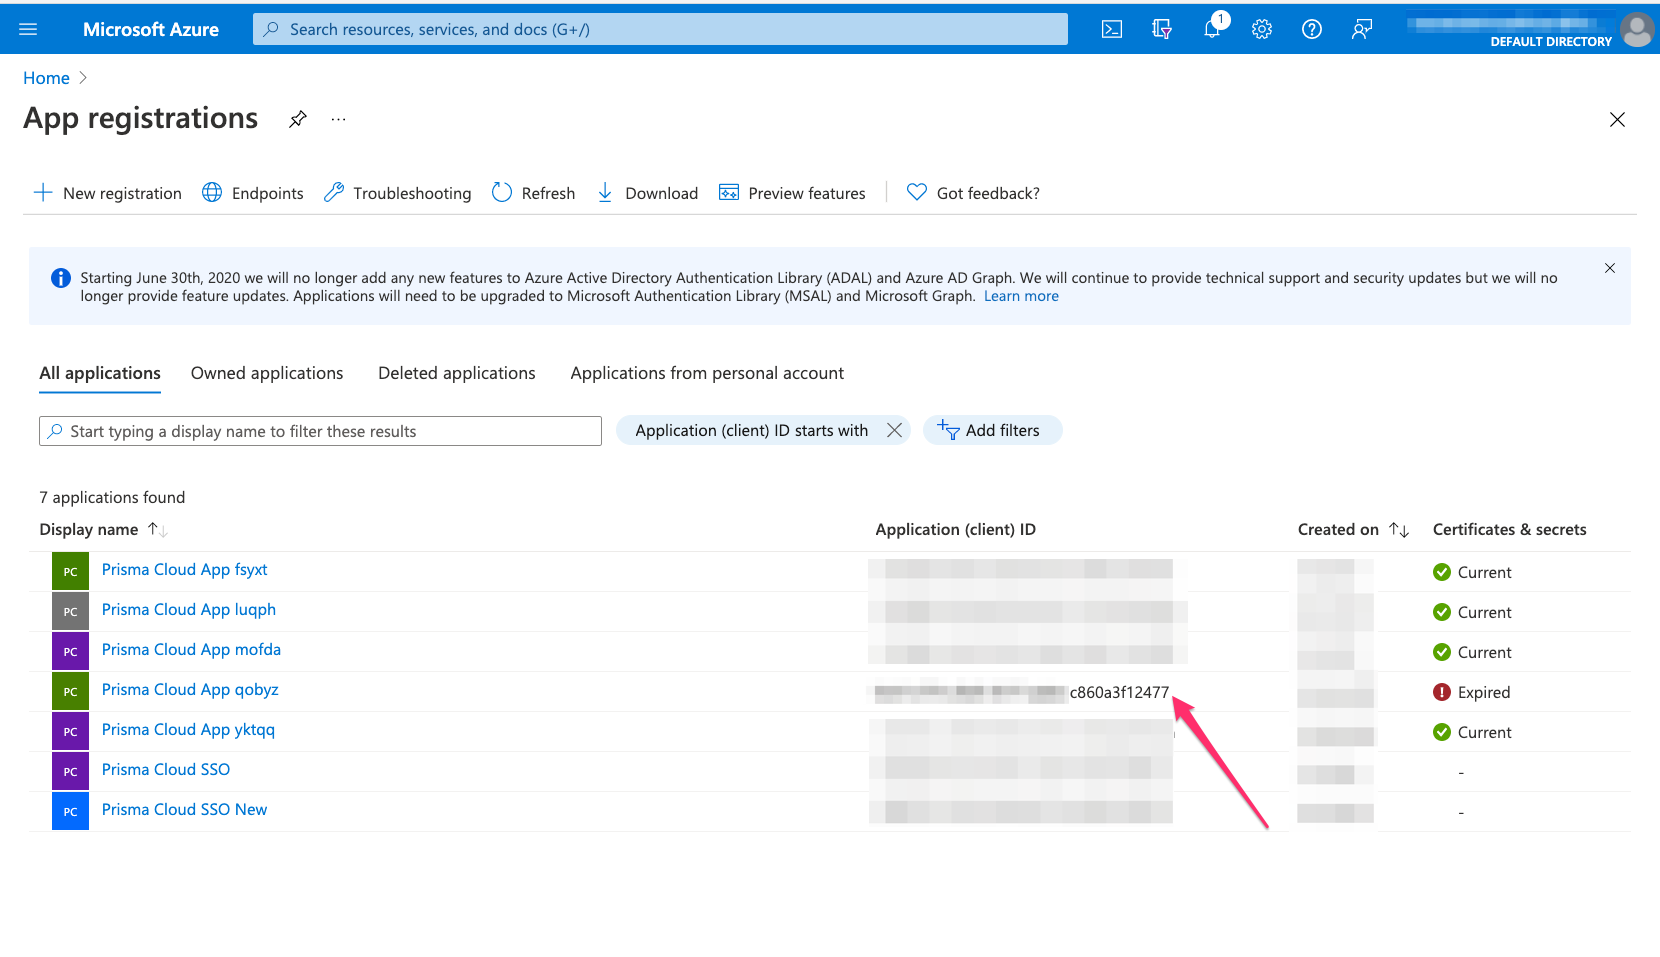Remove the Application (client) ID filter
The width and height of the screenshot is (1660, 957).
click(x=895, y=430)
